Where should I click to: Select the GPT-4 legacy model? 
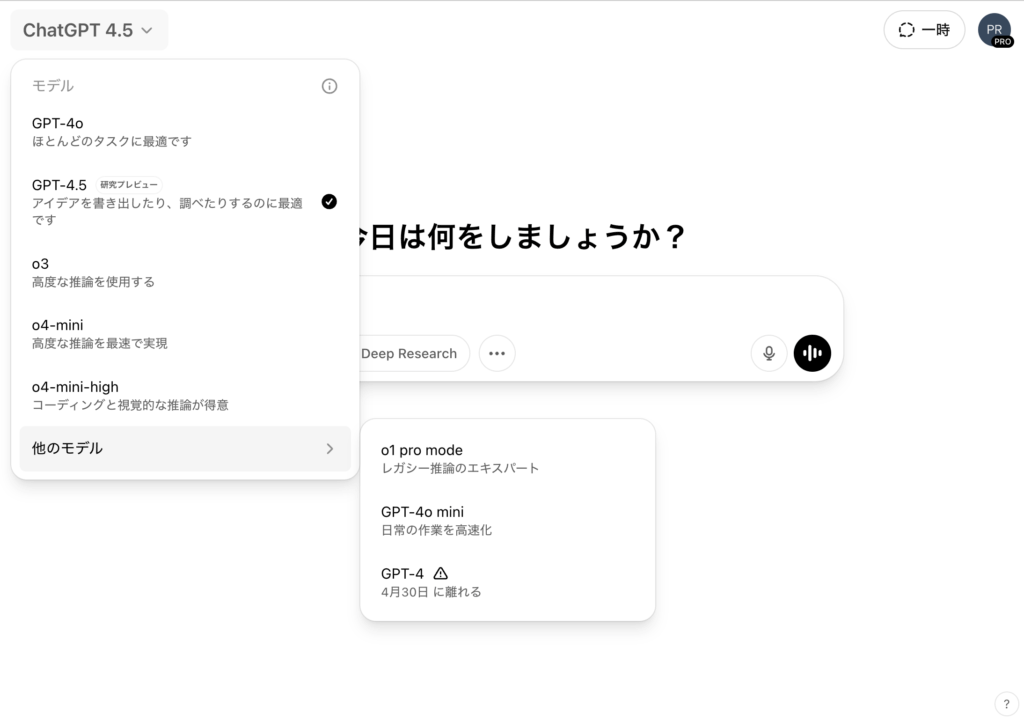[x=507, y=582]
